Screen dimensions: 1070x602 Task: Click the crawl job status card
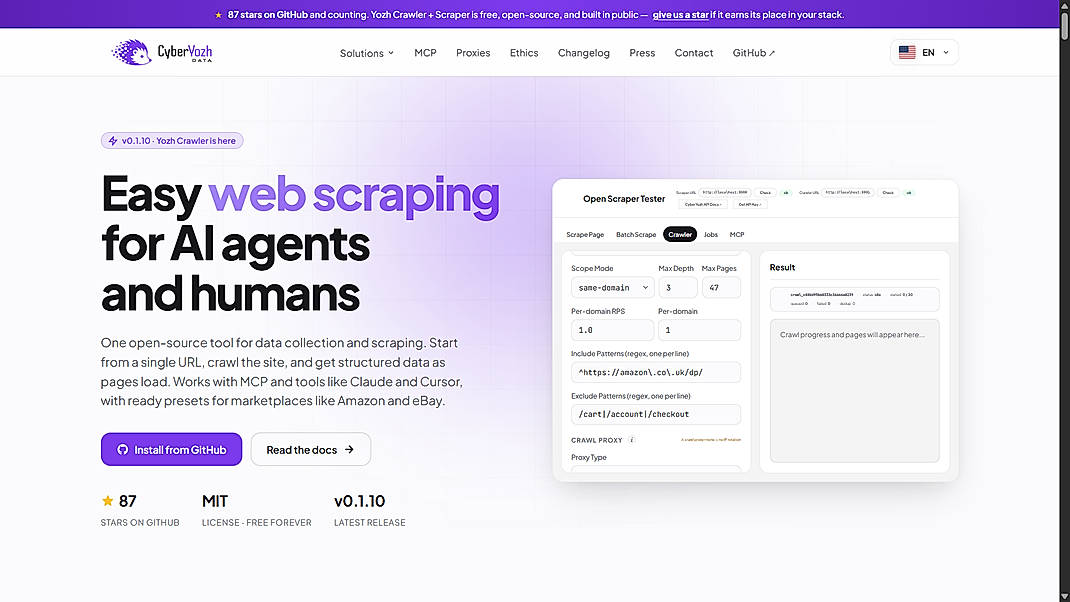(854, 299)
